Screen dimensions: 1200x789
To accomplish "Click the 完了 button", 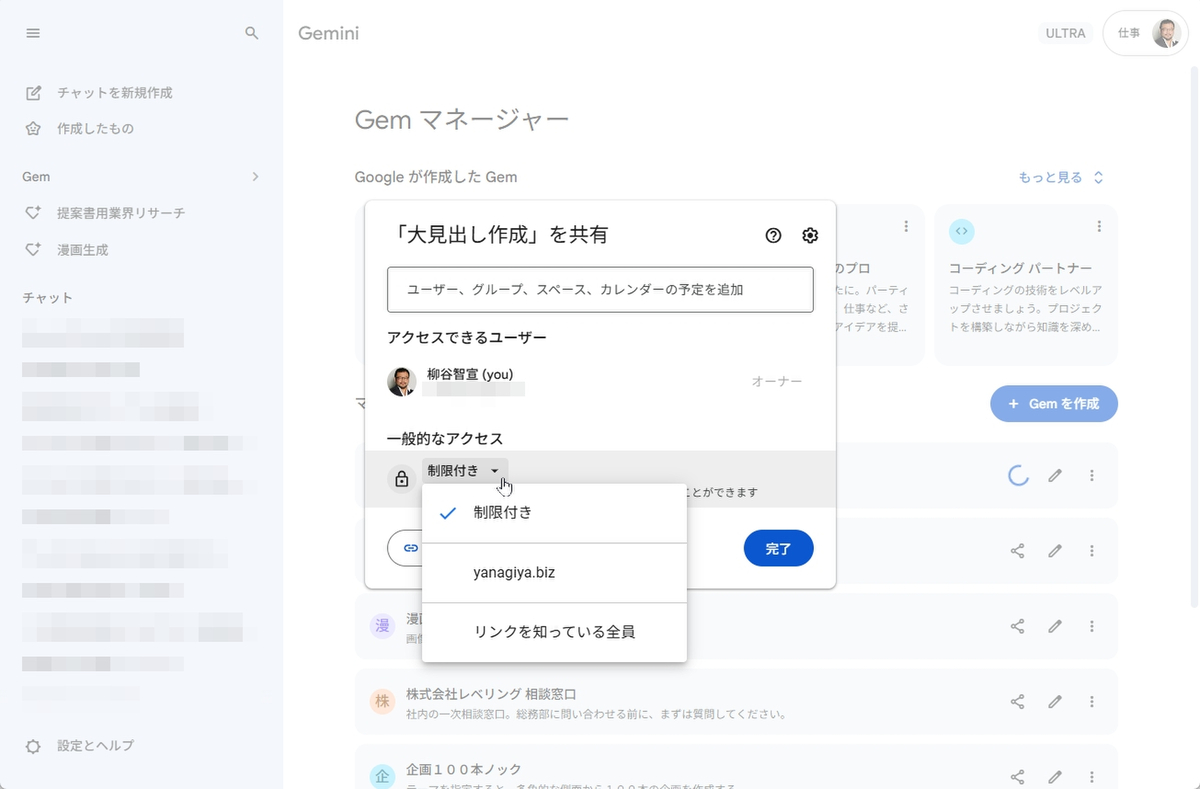I will pyautogui.click(x=778, y=548).
